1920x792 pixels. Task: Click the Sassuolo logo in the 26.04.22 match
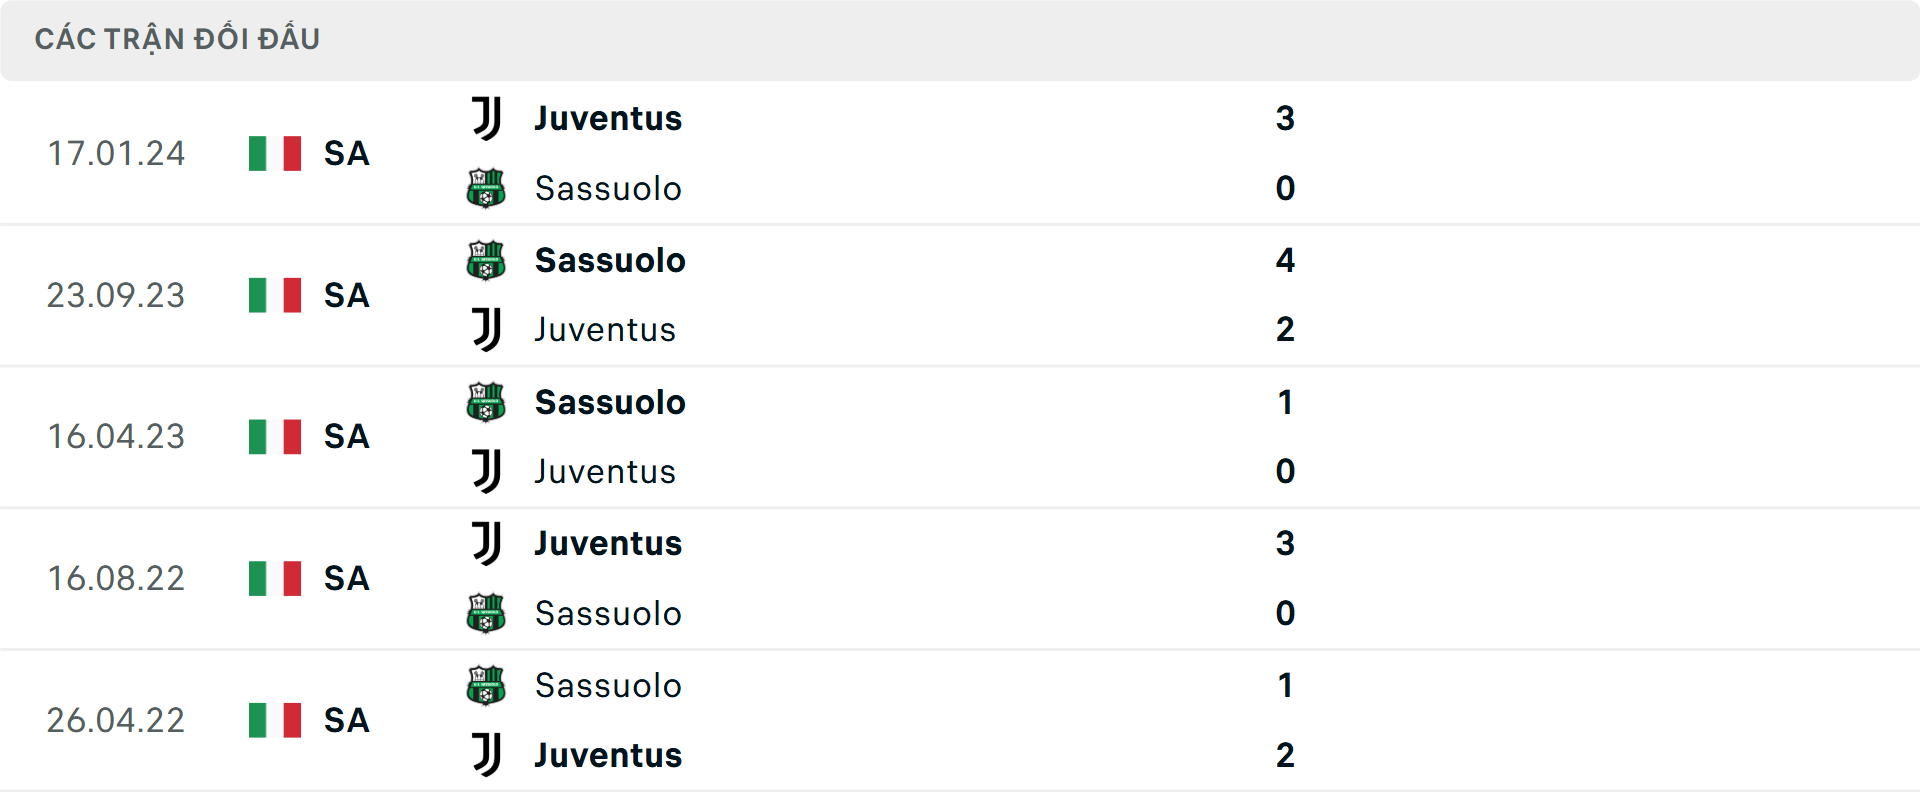click(x=487, y=685)
